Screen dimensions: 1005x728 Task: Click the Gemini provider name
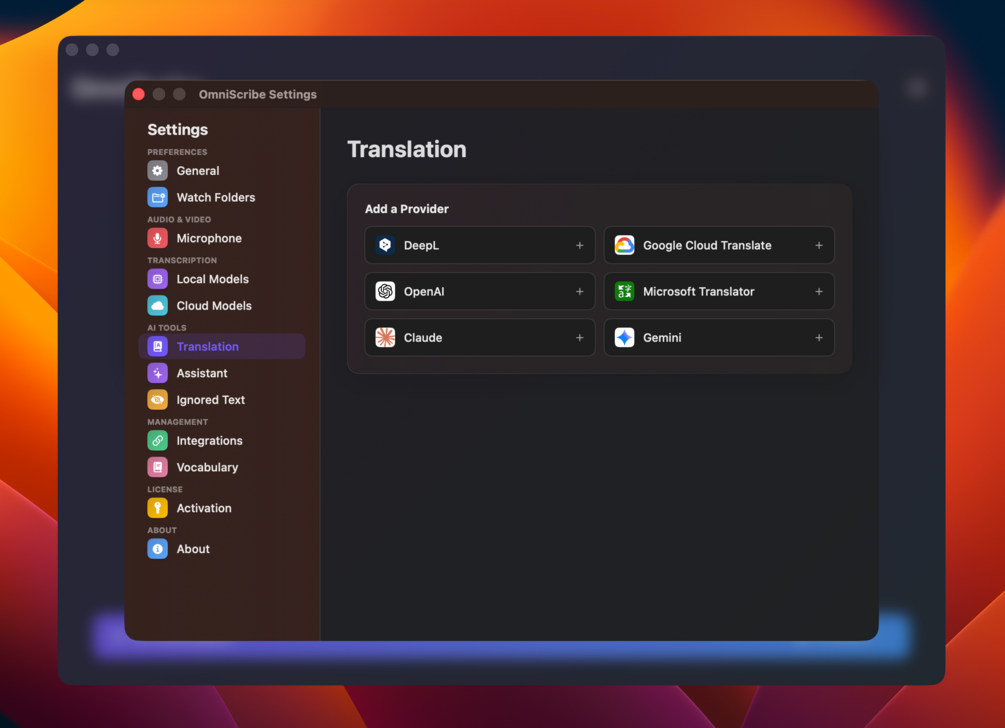click(x=662, y=338)
